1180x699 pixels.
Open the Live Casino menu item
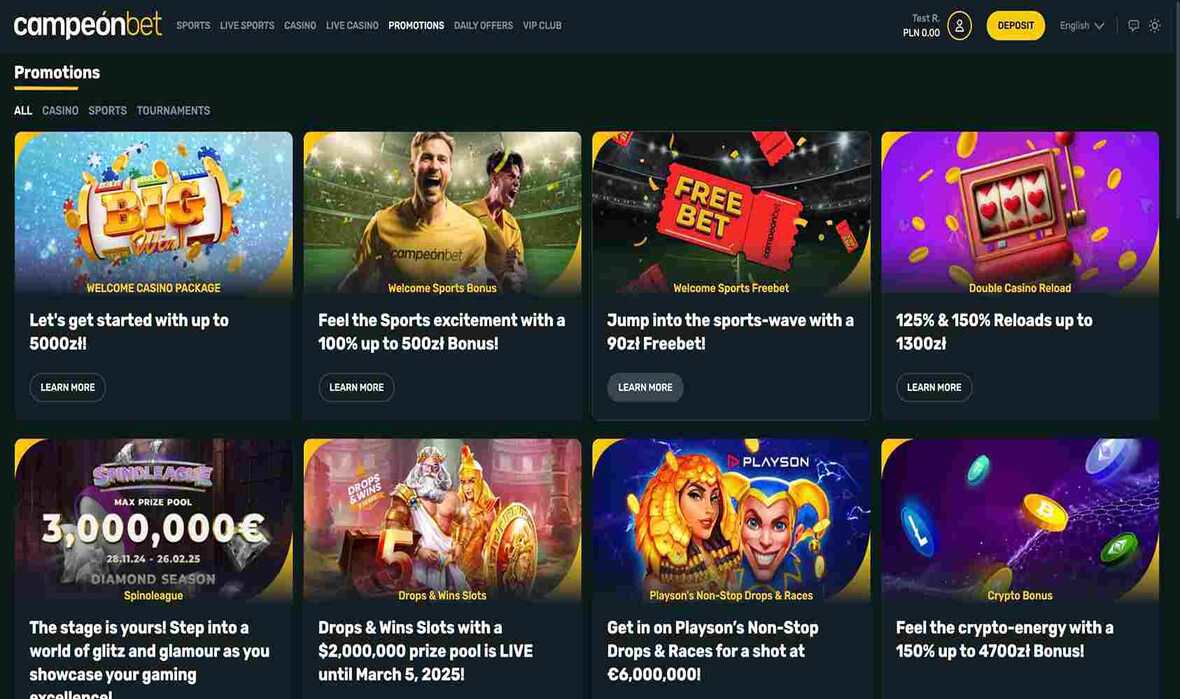tap(352, 26)
